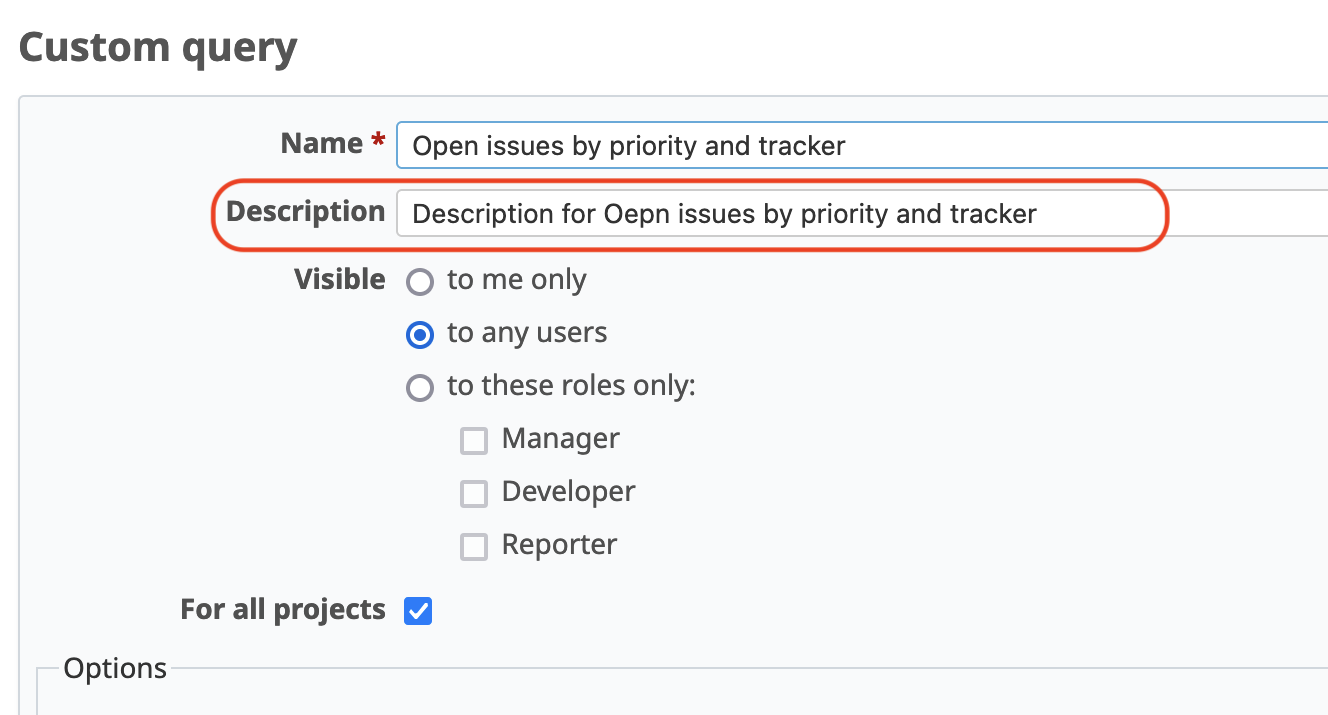1328x715 pixels.
Task: Tick the Reporter role checkbox
Action: click(474, 546)
